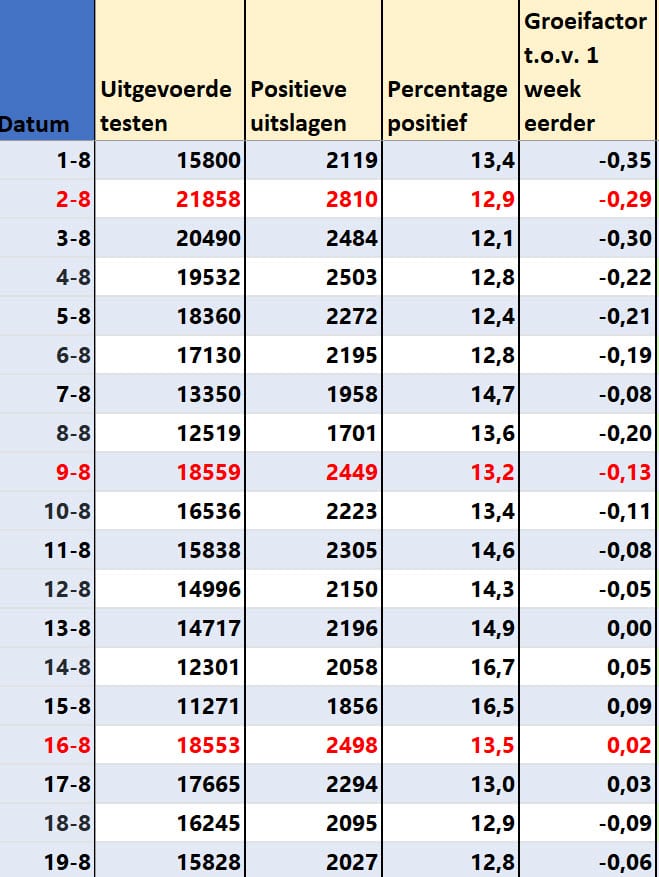The width and height of the screenshot is (659, 877).
Task: Select the Uitgevoerde testen column header
Action: 170,70
